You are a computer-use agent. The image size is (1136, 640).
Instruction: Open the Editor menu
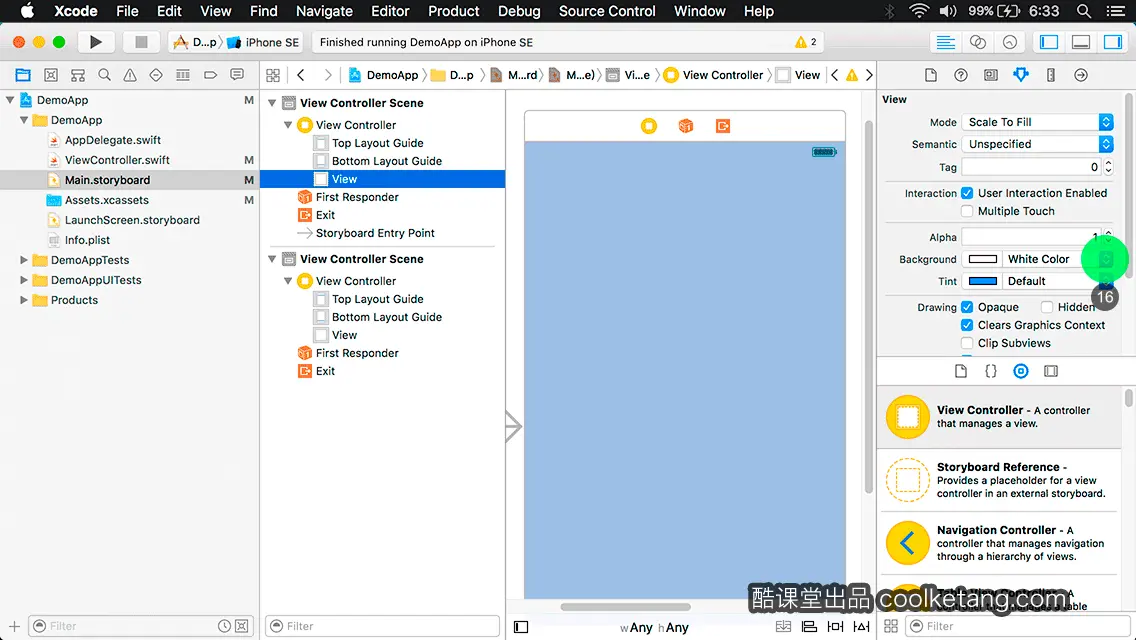pos(390,11)
